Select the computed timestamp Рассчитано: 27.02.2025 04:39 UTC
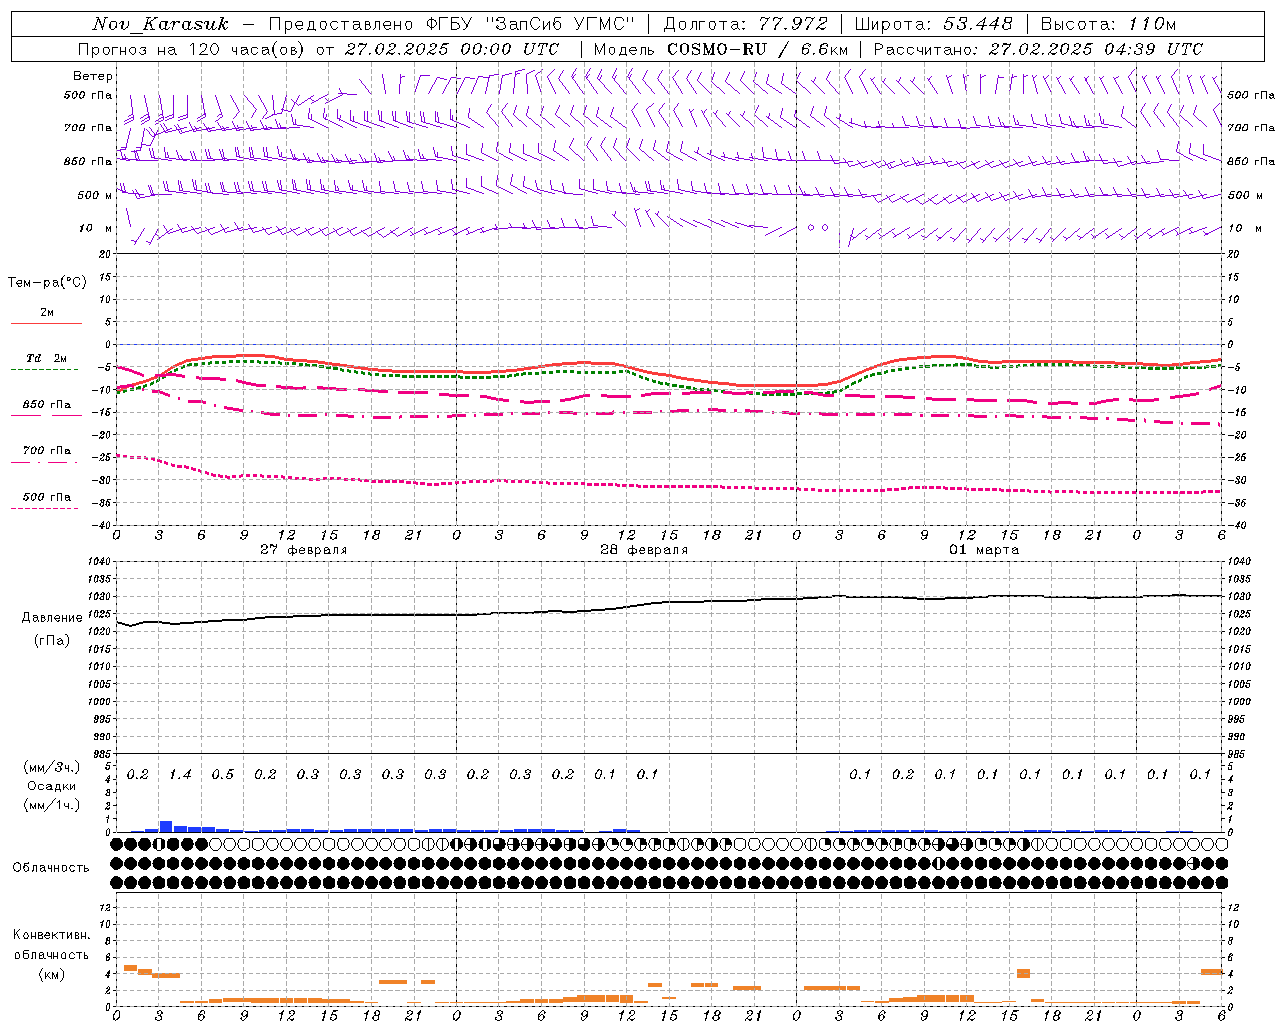This screenshot has height=1024, width=1280. pos(1038,49)
